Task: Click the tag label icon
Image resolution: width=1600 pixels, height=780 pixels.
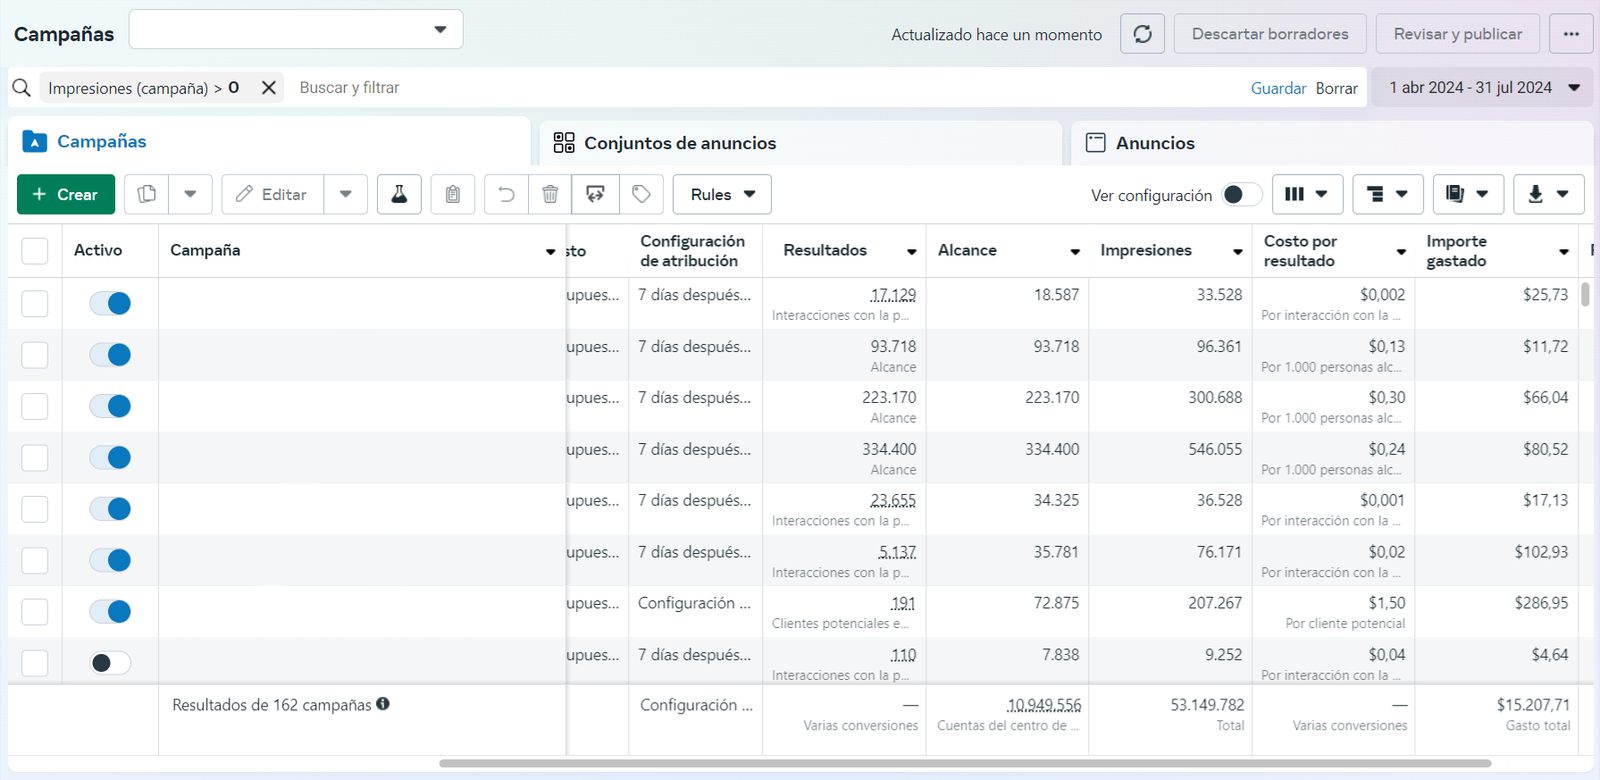Action: [642, 194]
